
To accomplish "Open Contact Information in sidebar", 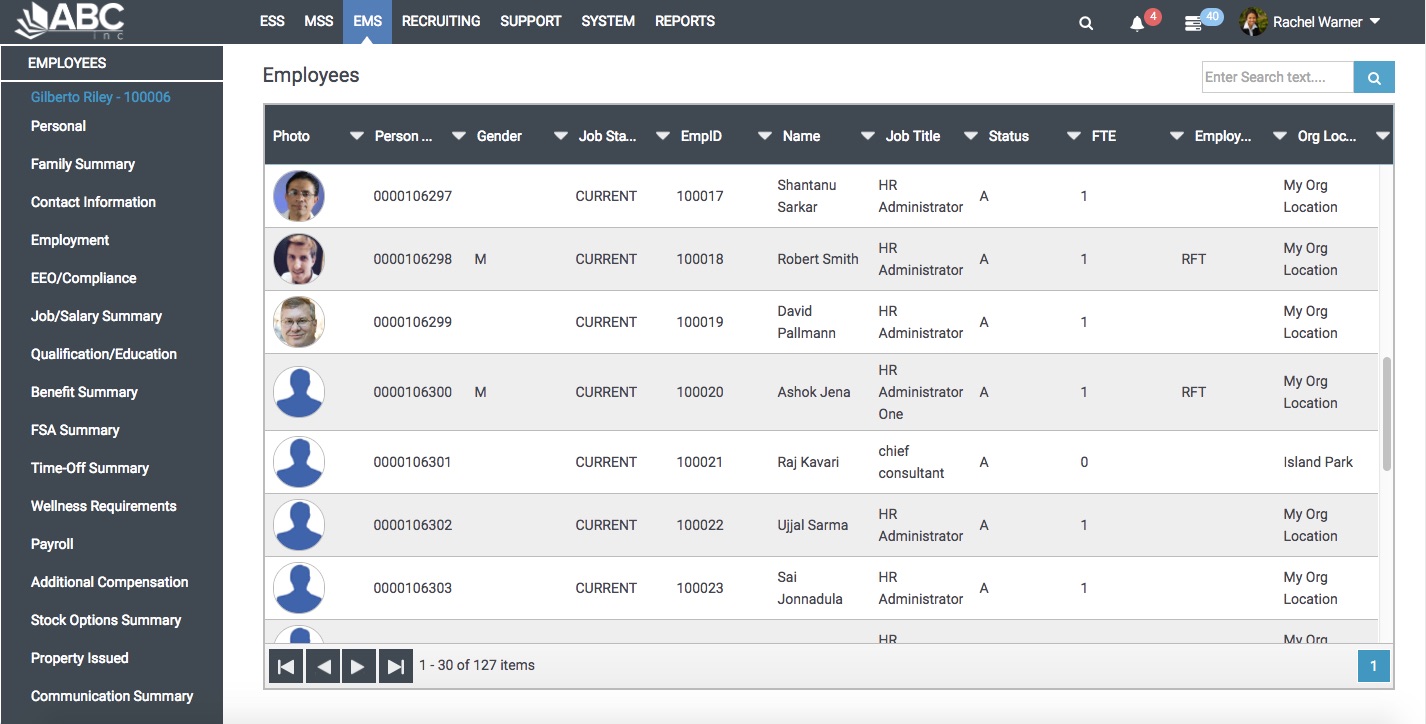I will point(94,202).
